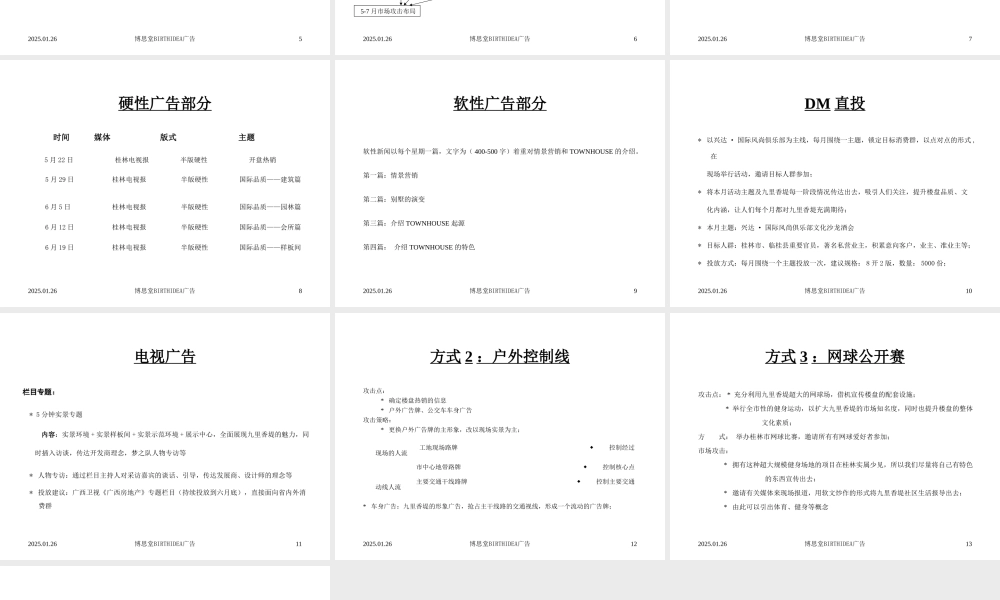
Task: Click the underlined DM 直投 title
Action: point(833,101)
